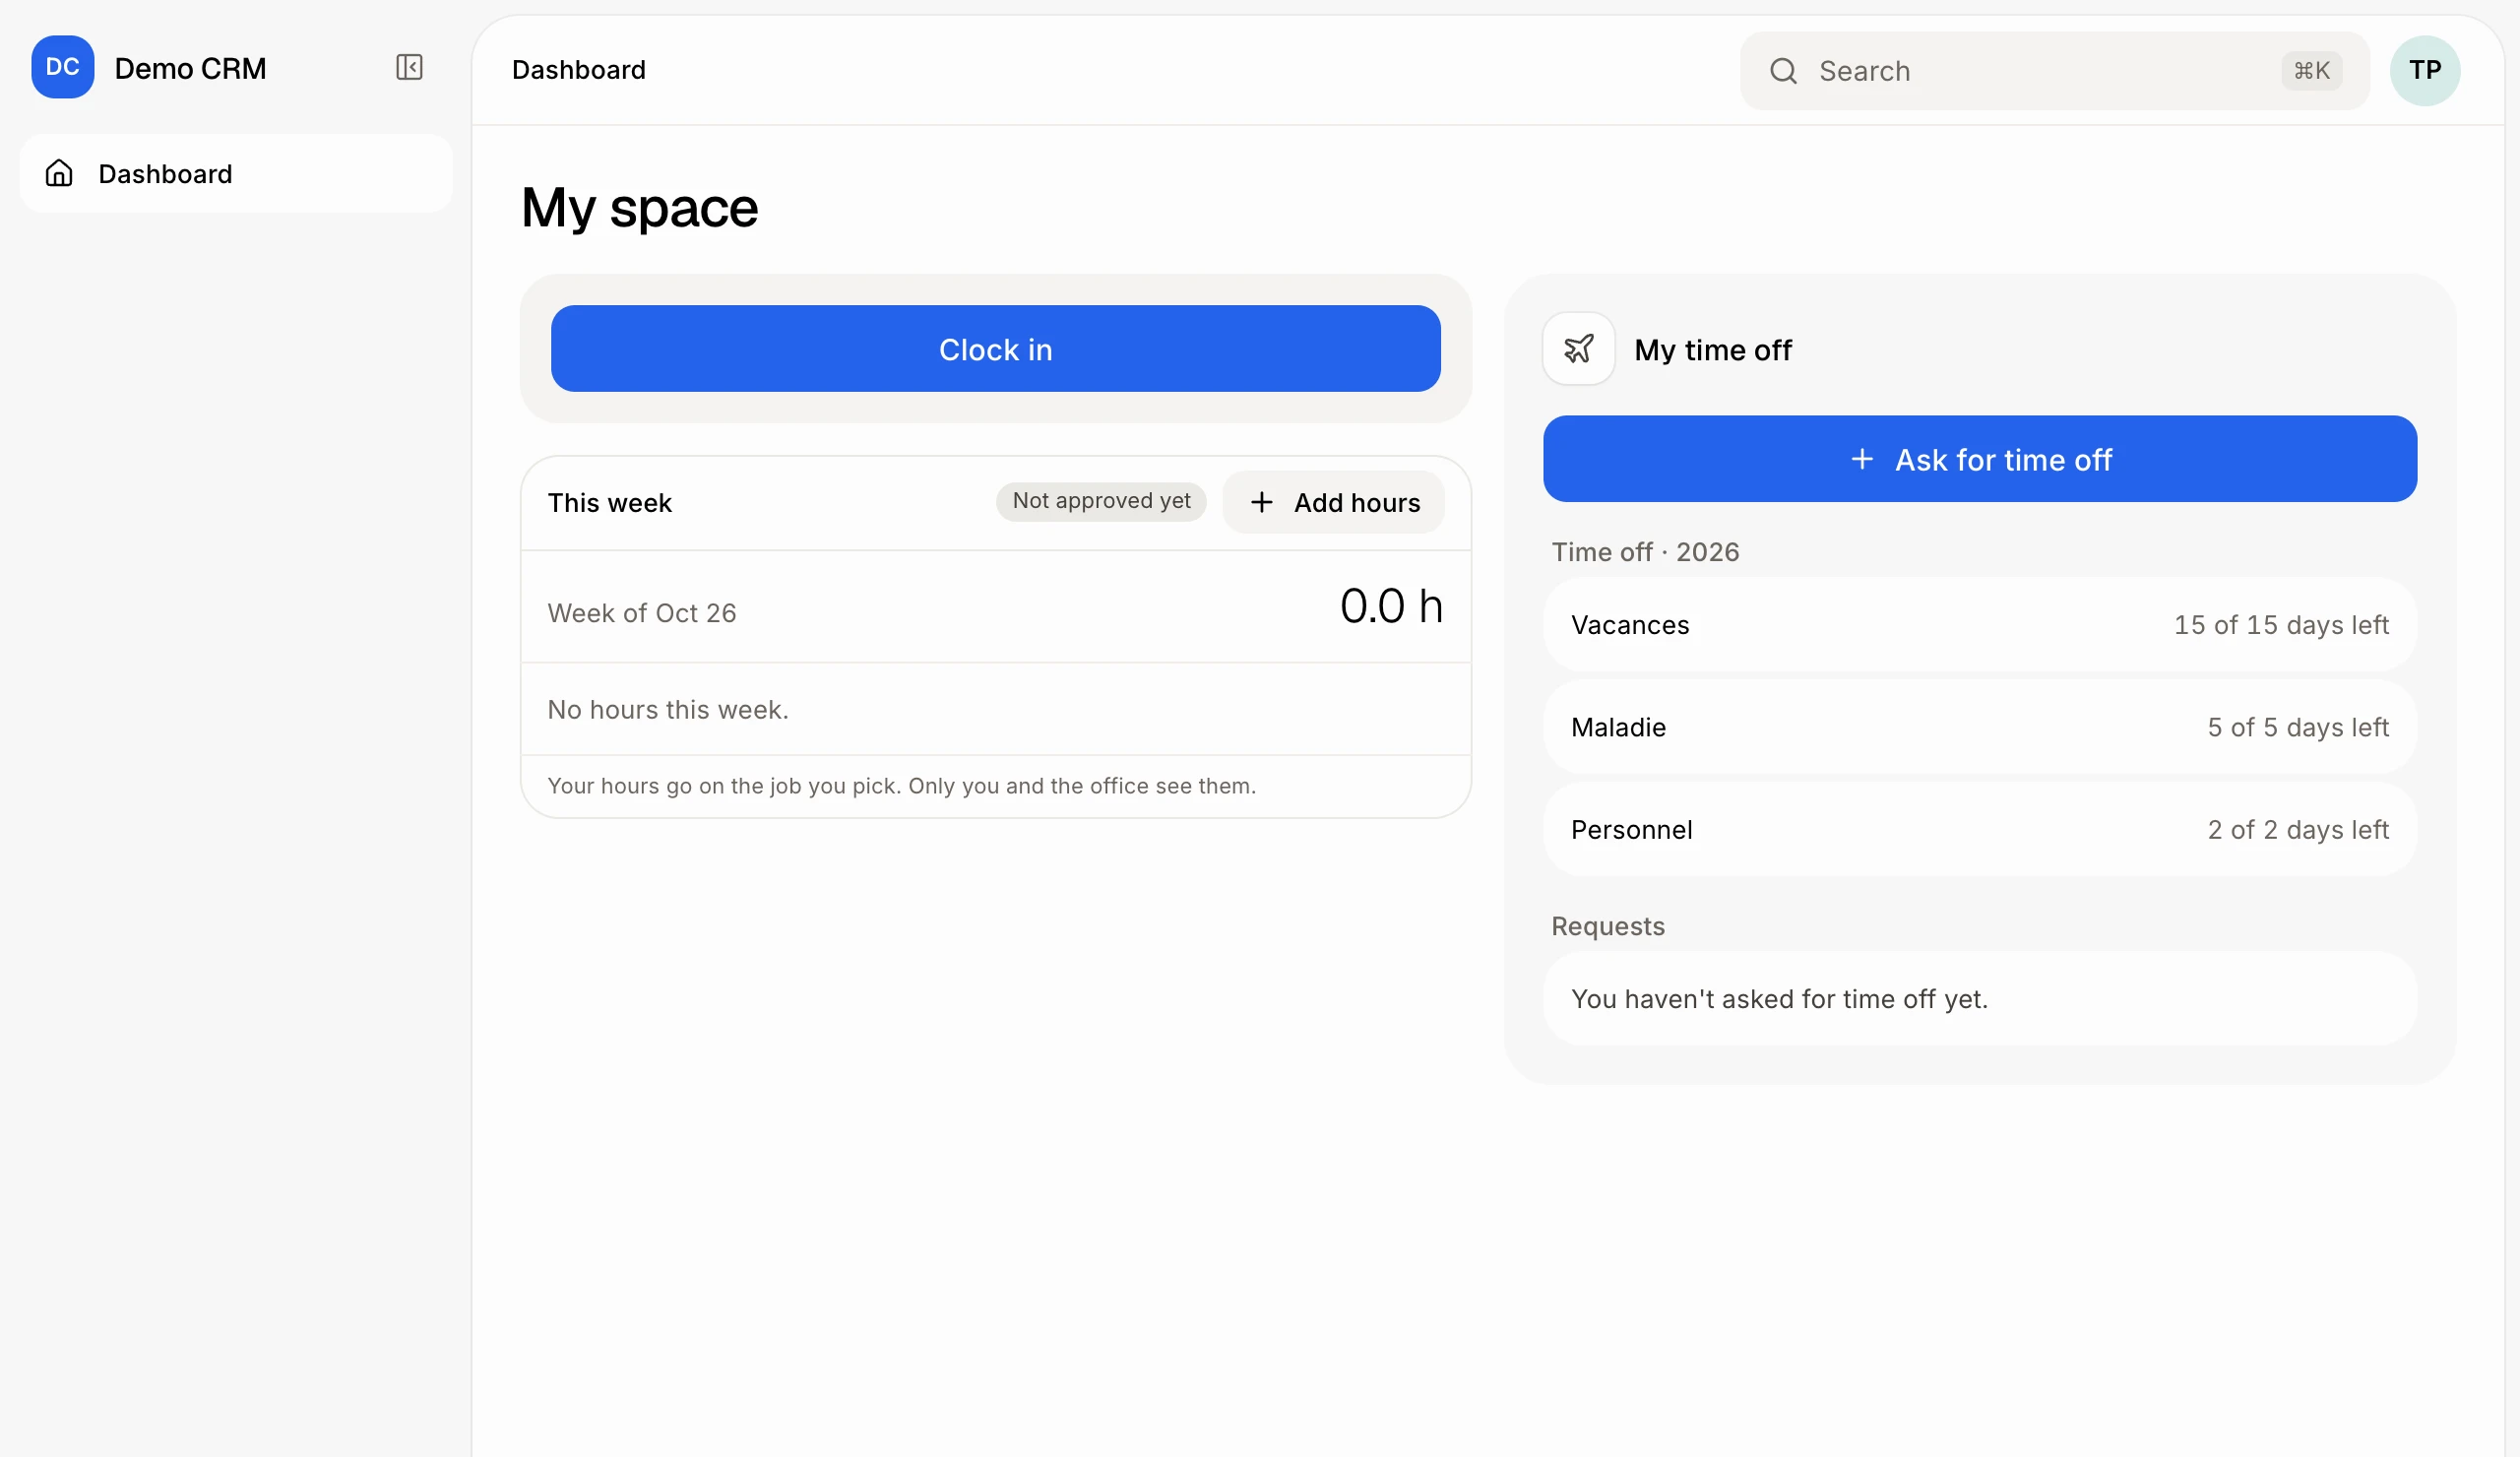Click 5 of 5 days left
This screenshot has height=1457, width=2520.
[2297, 727]
